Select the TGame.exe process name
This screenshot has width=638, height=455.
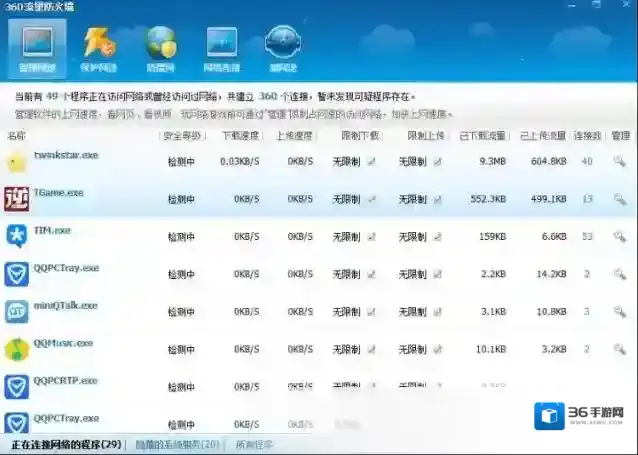point(59,192)
